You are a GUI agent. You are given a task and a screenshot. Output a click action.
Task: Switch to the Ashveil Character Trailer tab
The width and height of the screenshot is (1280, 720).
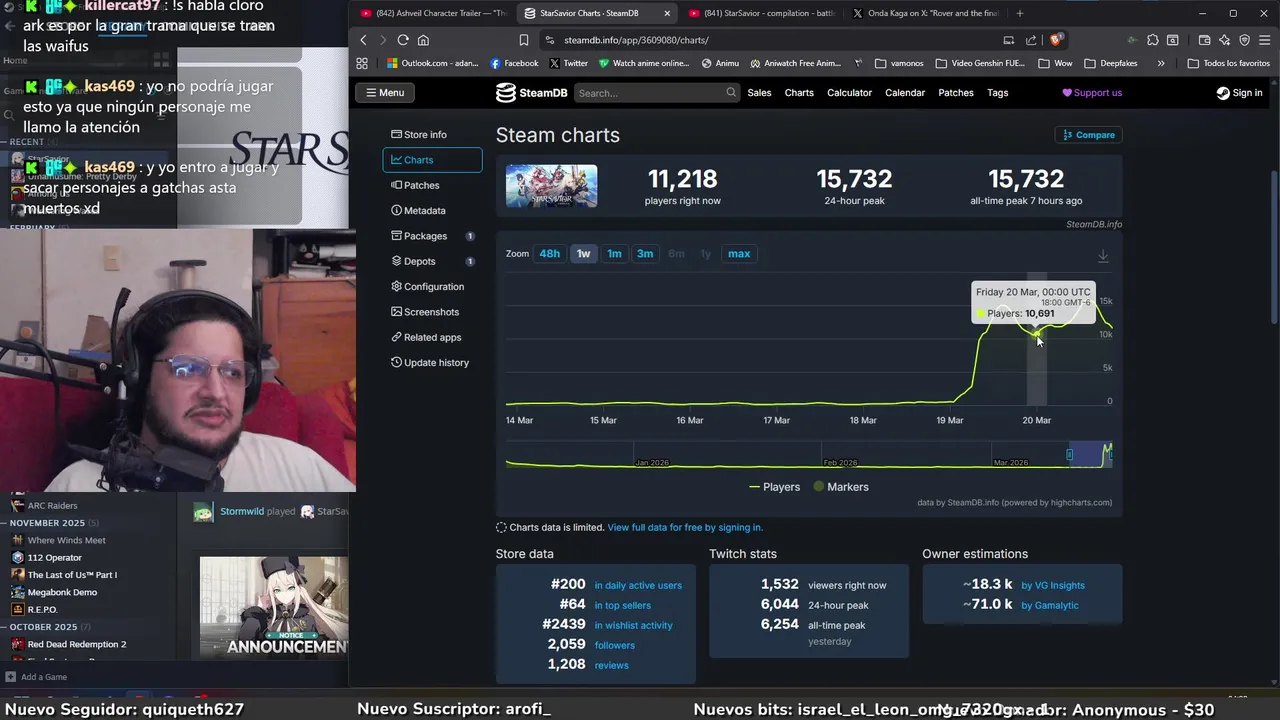(x=433, y=13)
